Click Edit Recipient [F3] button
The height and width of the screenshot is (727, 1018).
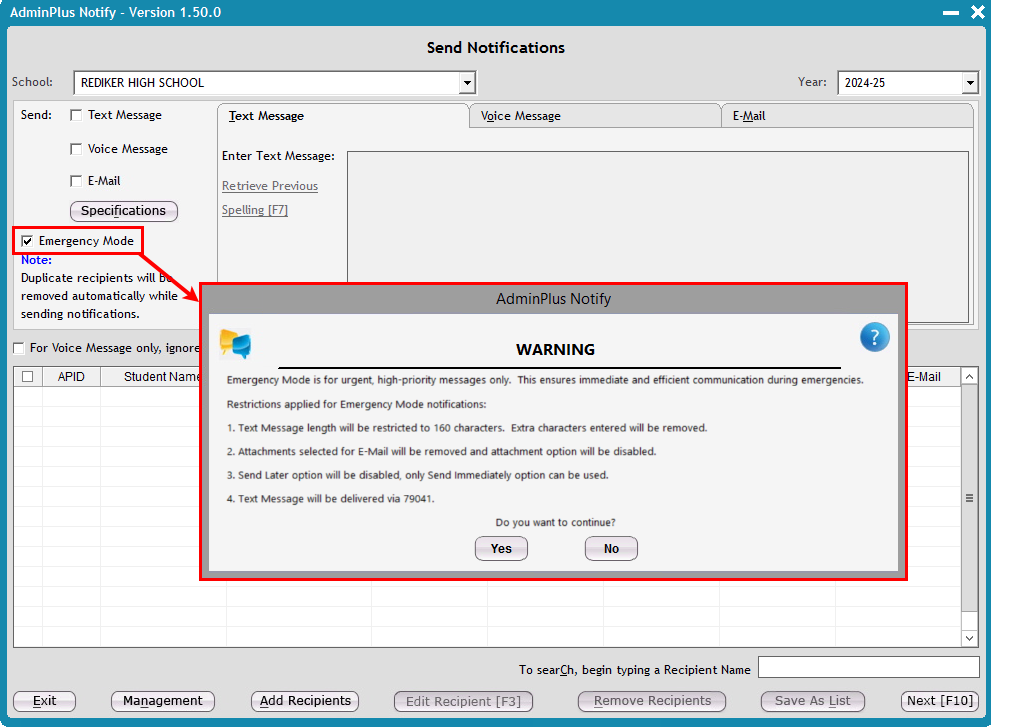pyautogui.click(x=464, y=701)
